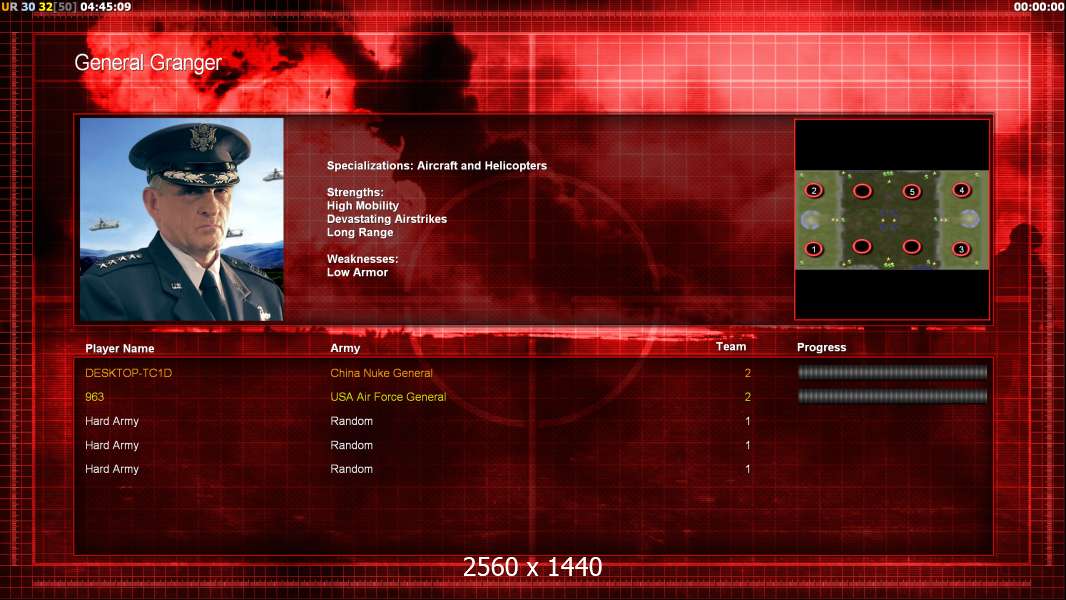Select start position 1 on the minimap
Viewport: 1066px width, 600px height.
click(813, 249)
